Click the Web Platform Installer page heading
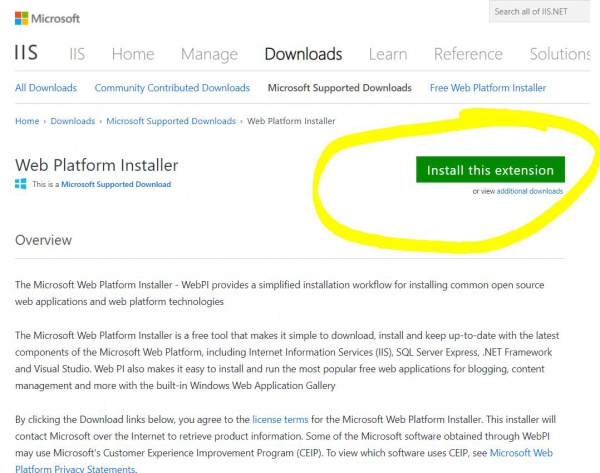Image resolution: width=600 pixels, height=473 pixels. pos(96,165)
